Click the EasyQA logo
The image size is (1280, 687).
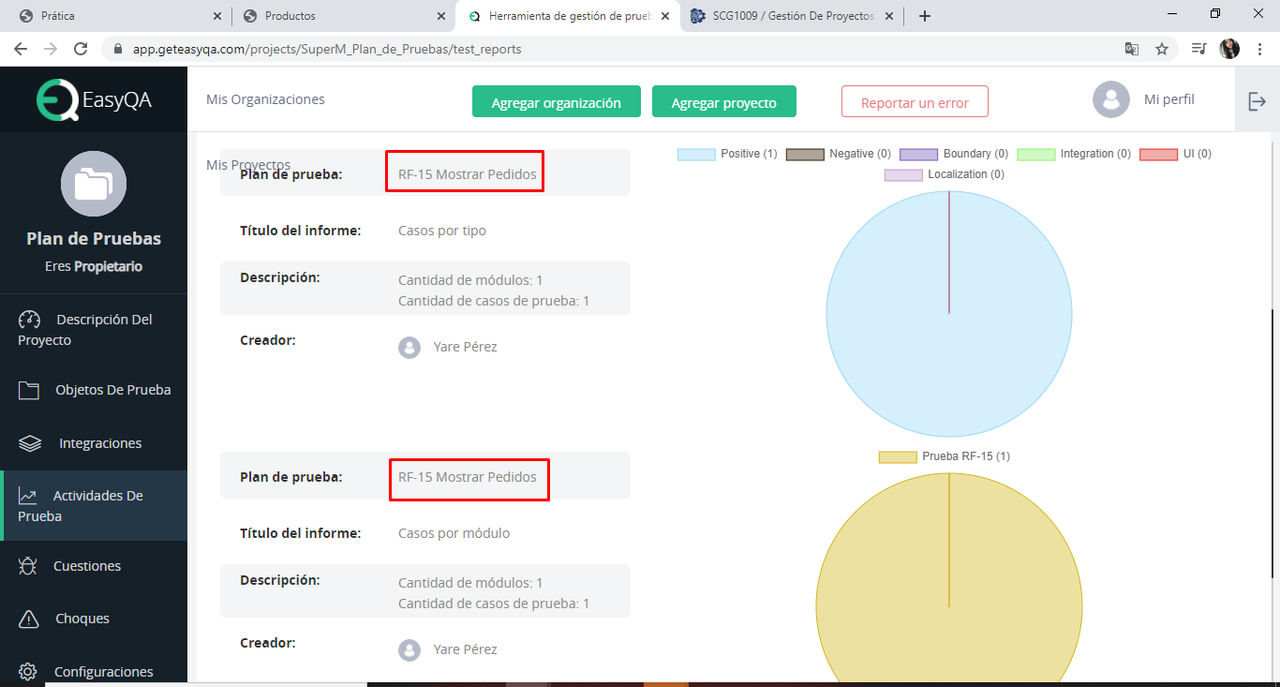coord(94,100)
